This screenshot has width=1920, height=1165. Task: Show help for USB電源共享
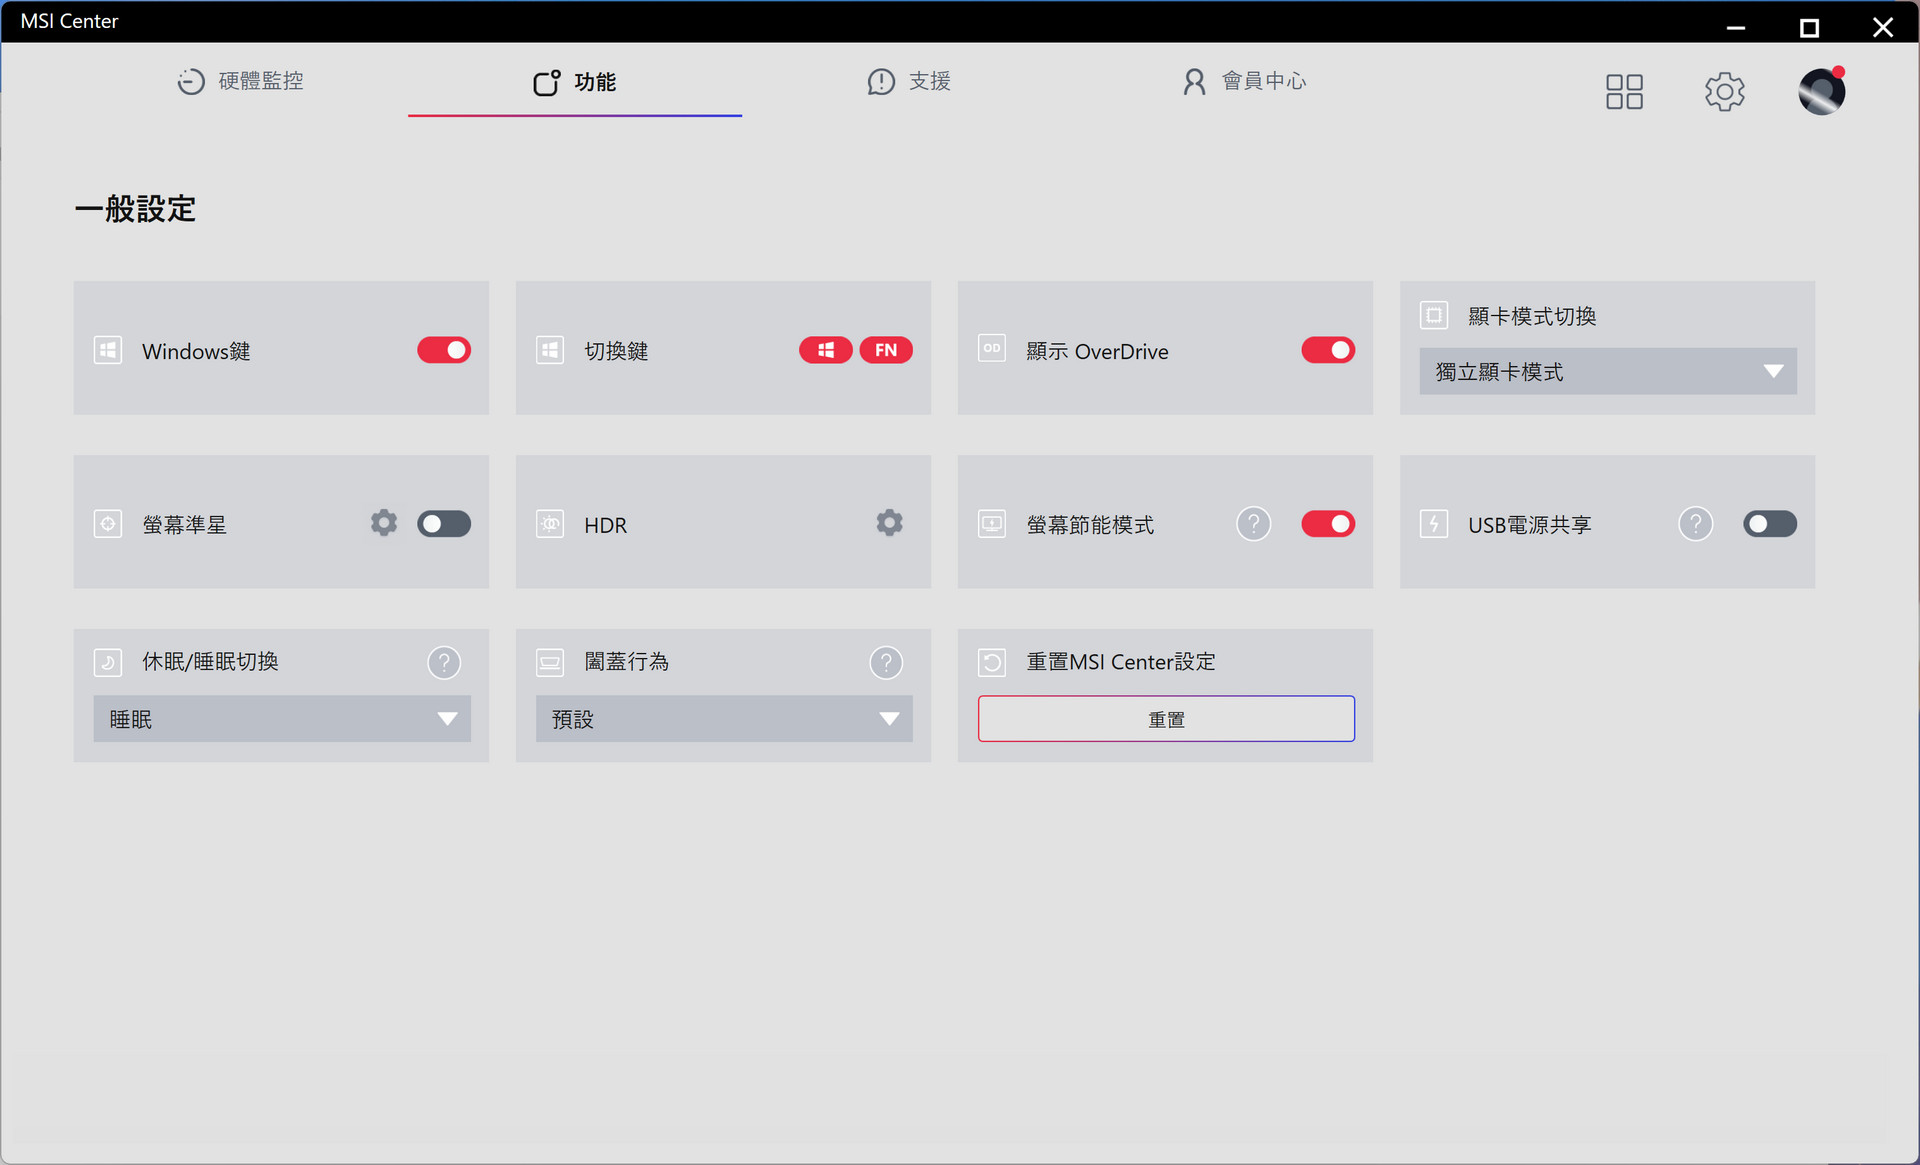click(x=1695, y=523)
